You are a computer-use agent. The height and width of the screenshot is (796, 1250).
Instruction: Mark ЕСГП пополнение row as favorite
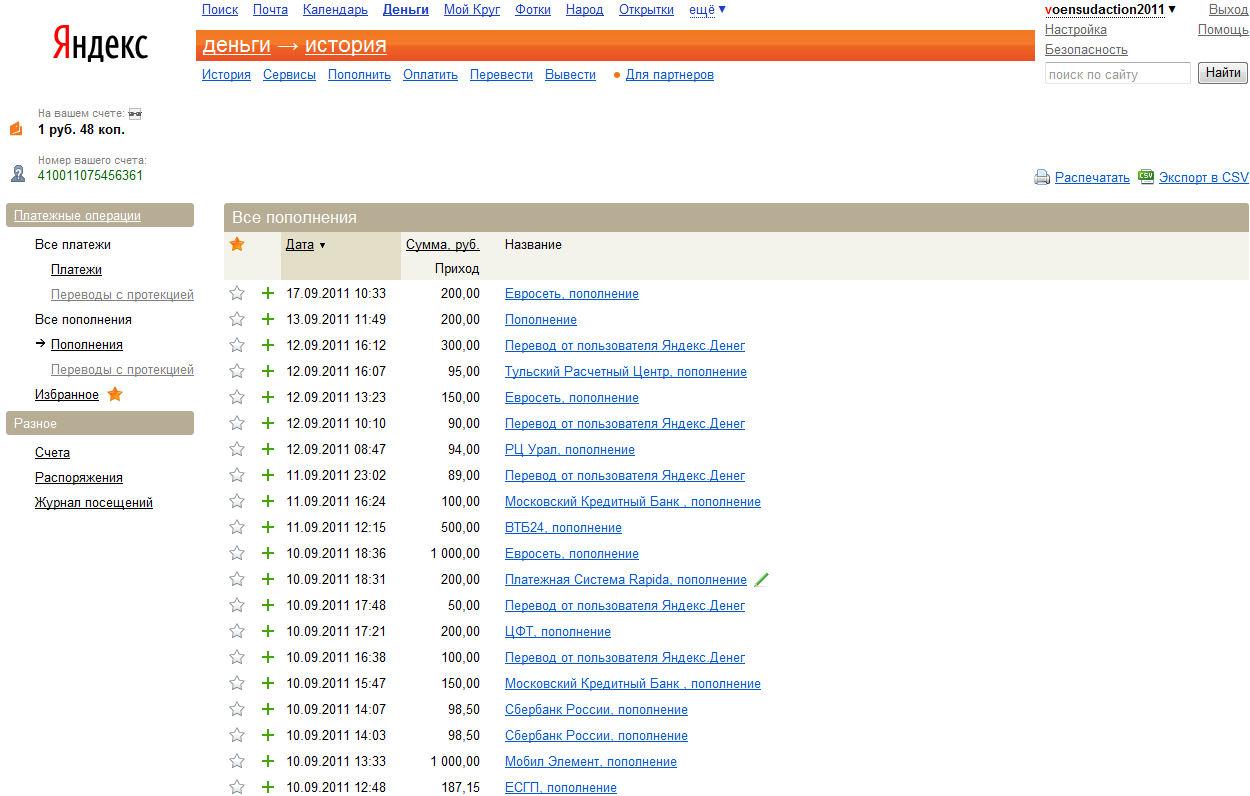click(237, 787)
